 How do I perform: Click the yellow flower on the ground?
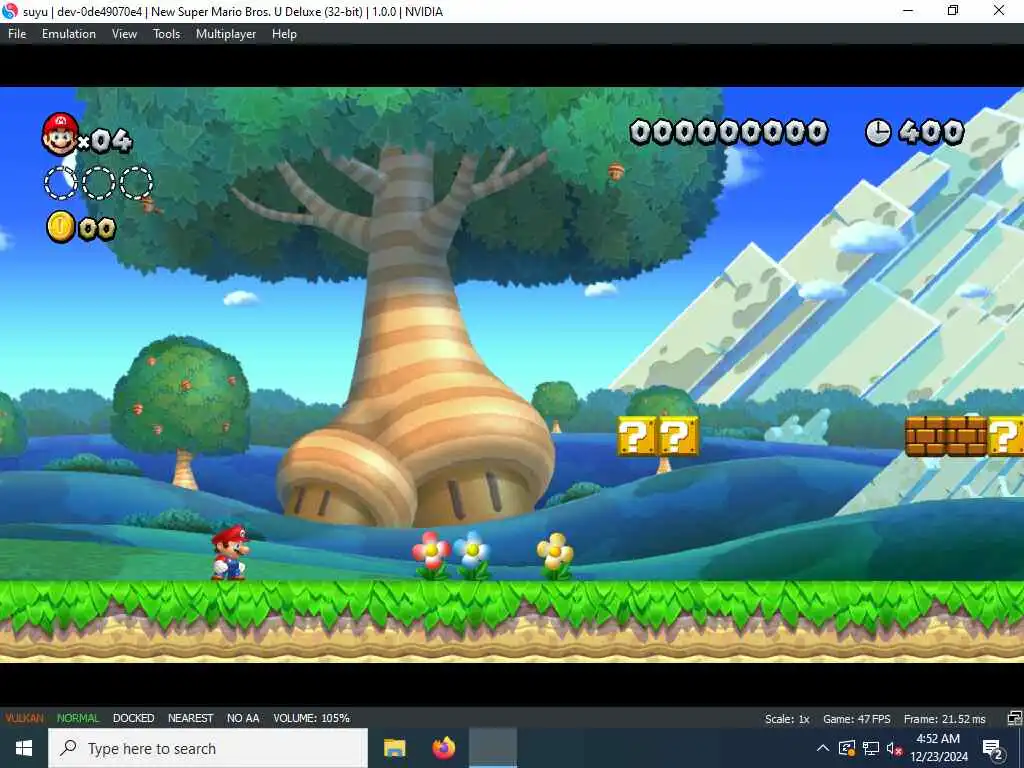tap(555, 556)
